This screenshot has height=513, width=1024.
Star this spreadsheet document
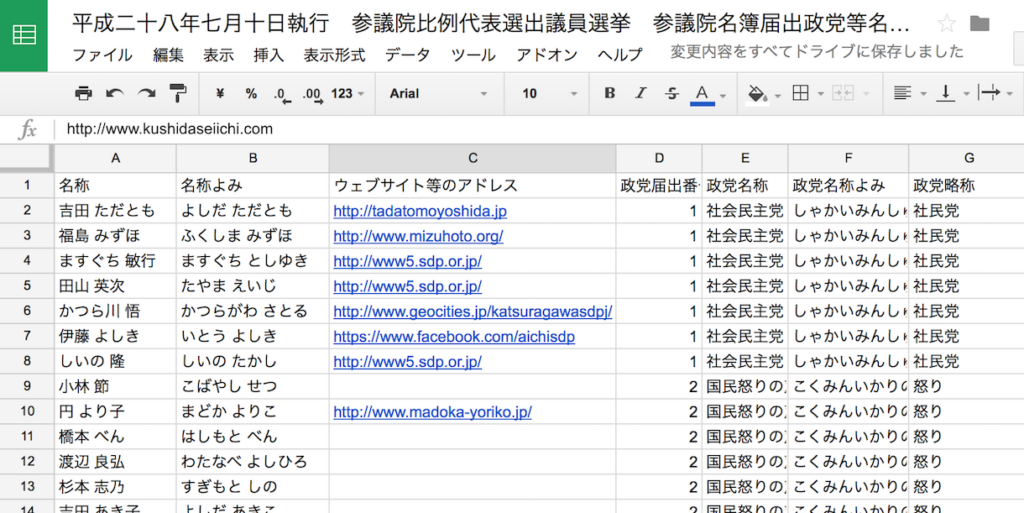(x=946, y=23)
